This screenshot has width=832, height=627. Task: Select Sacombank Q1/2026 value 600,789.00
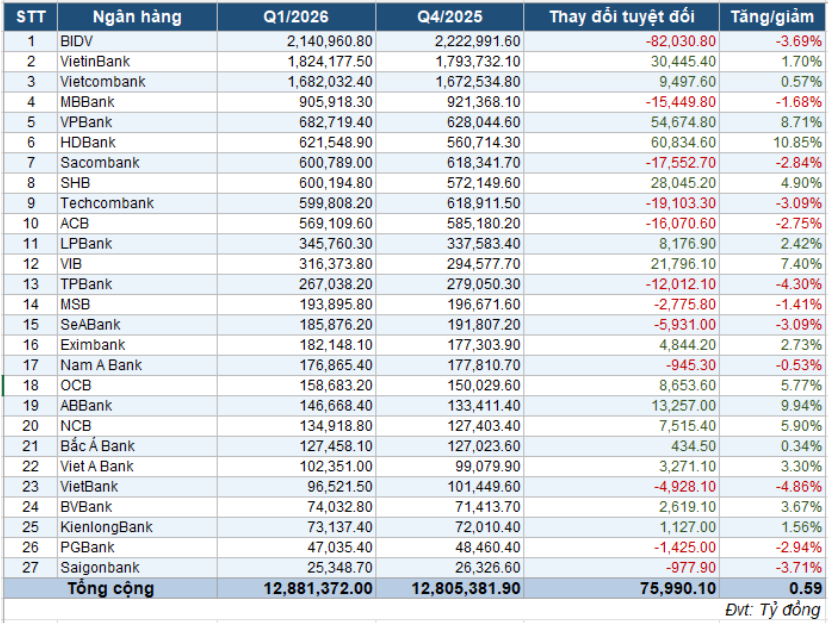[x=296, y=163]
